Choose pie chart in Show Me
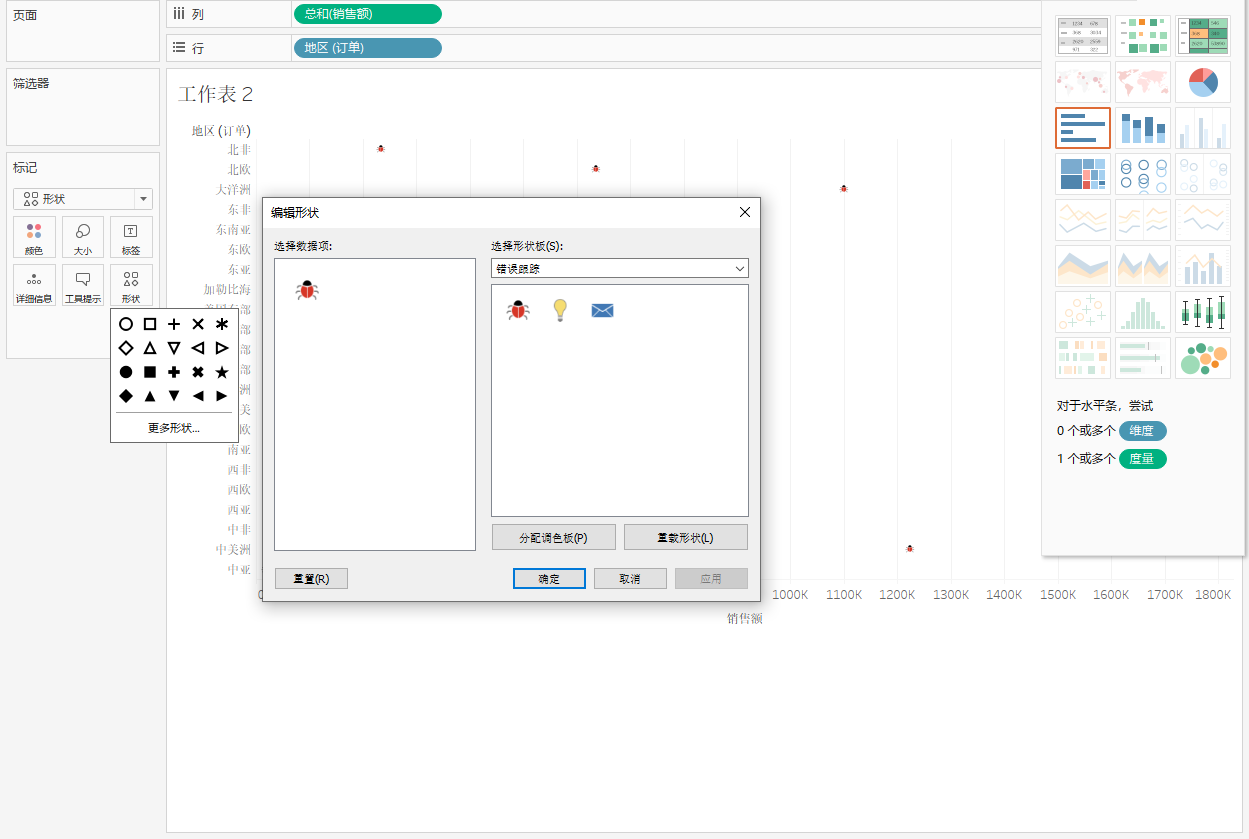1249x839 pixels. (1203, 82)
